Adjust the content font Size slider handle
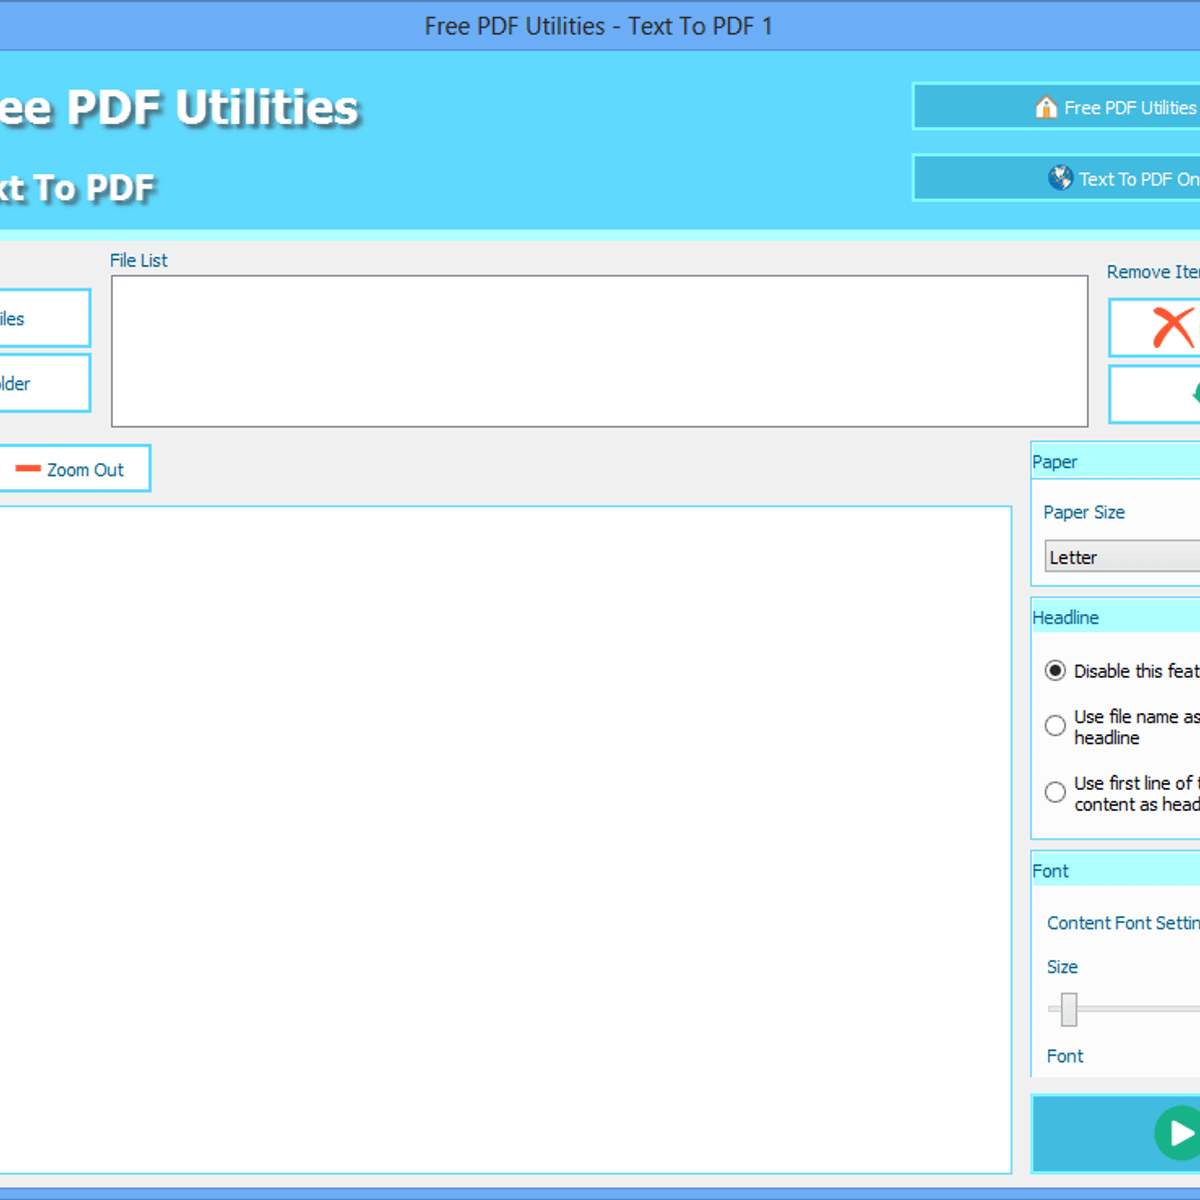The image size is (1200, 1200). pos(1069,1009)
